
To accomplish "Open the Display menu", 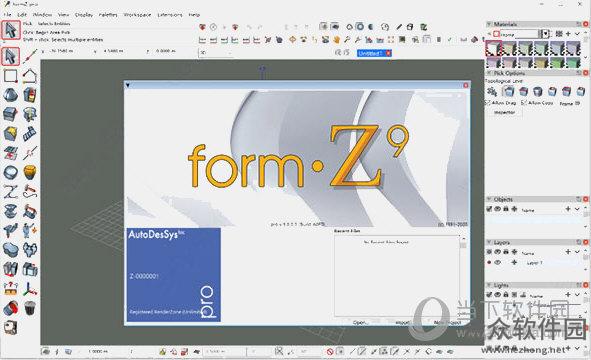I will coord(84,15).
